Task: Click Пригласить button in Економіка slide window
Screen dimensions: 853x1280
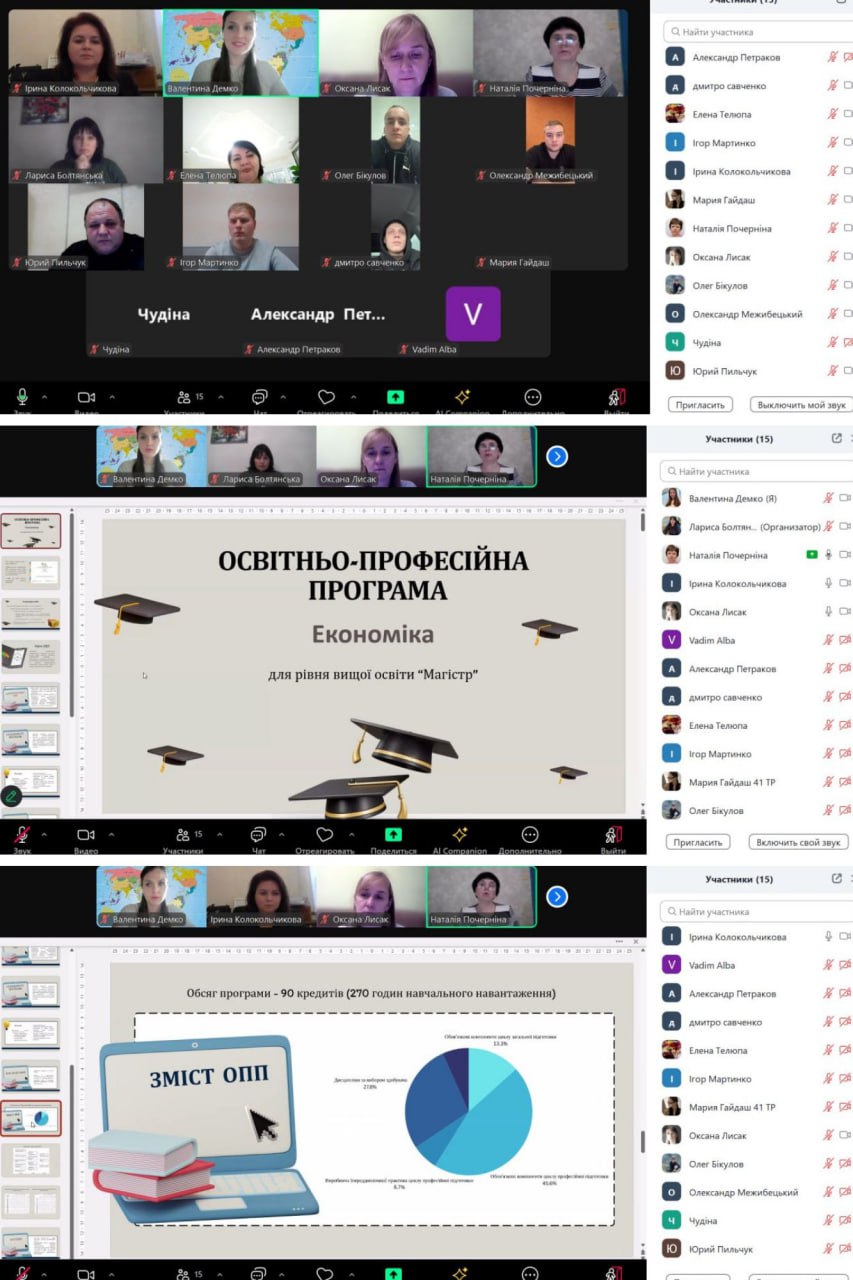Action: click(x=698, y=842)
